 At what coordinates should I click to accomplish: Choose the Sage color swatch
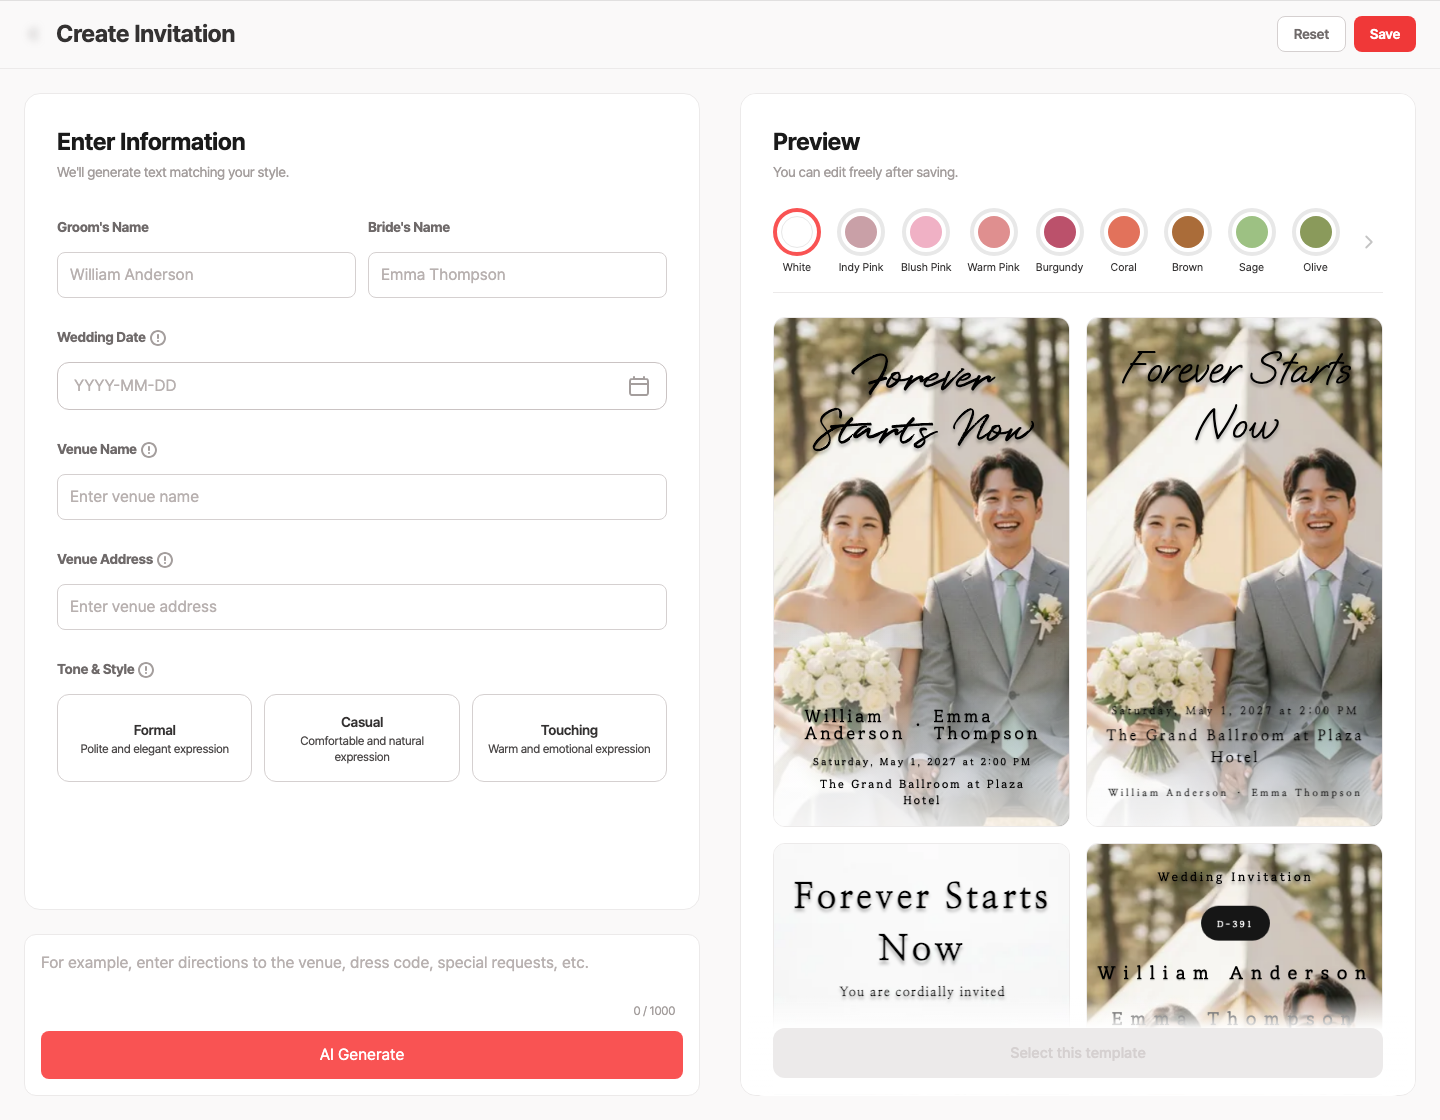[1252, 232]
